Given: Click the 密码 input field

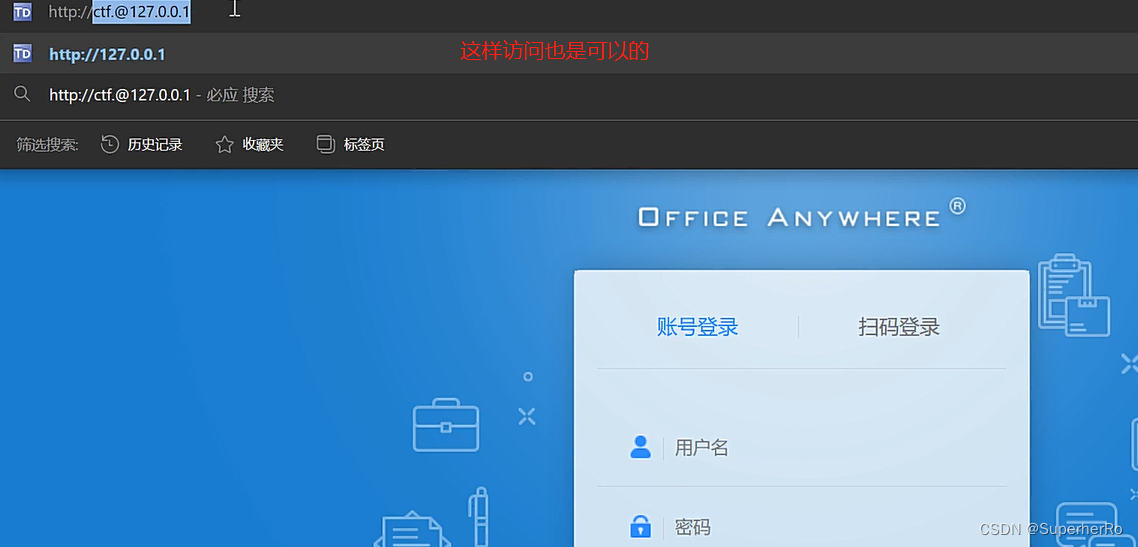Looking at the screenshot, I should 801,526.
